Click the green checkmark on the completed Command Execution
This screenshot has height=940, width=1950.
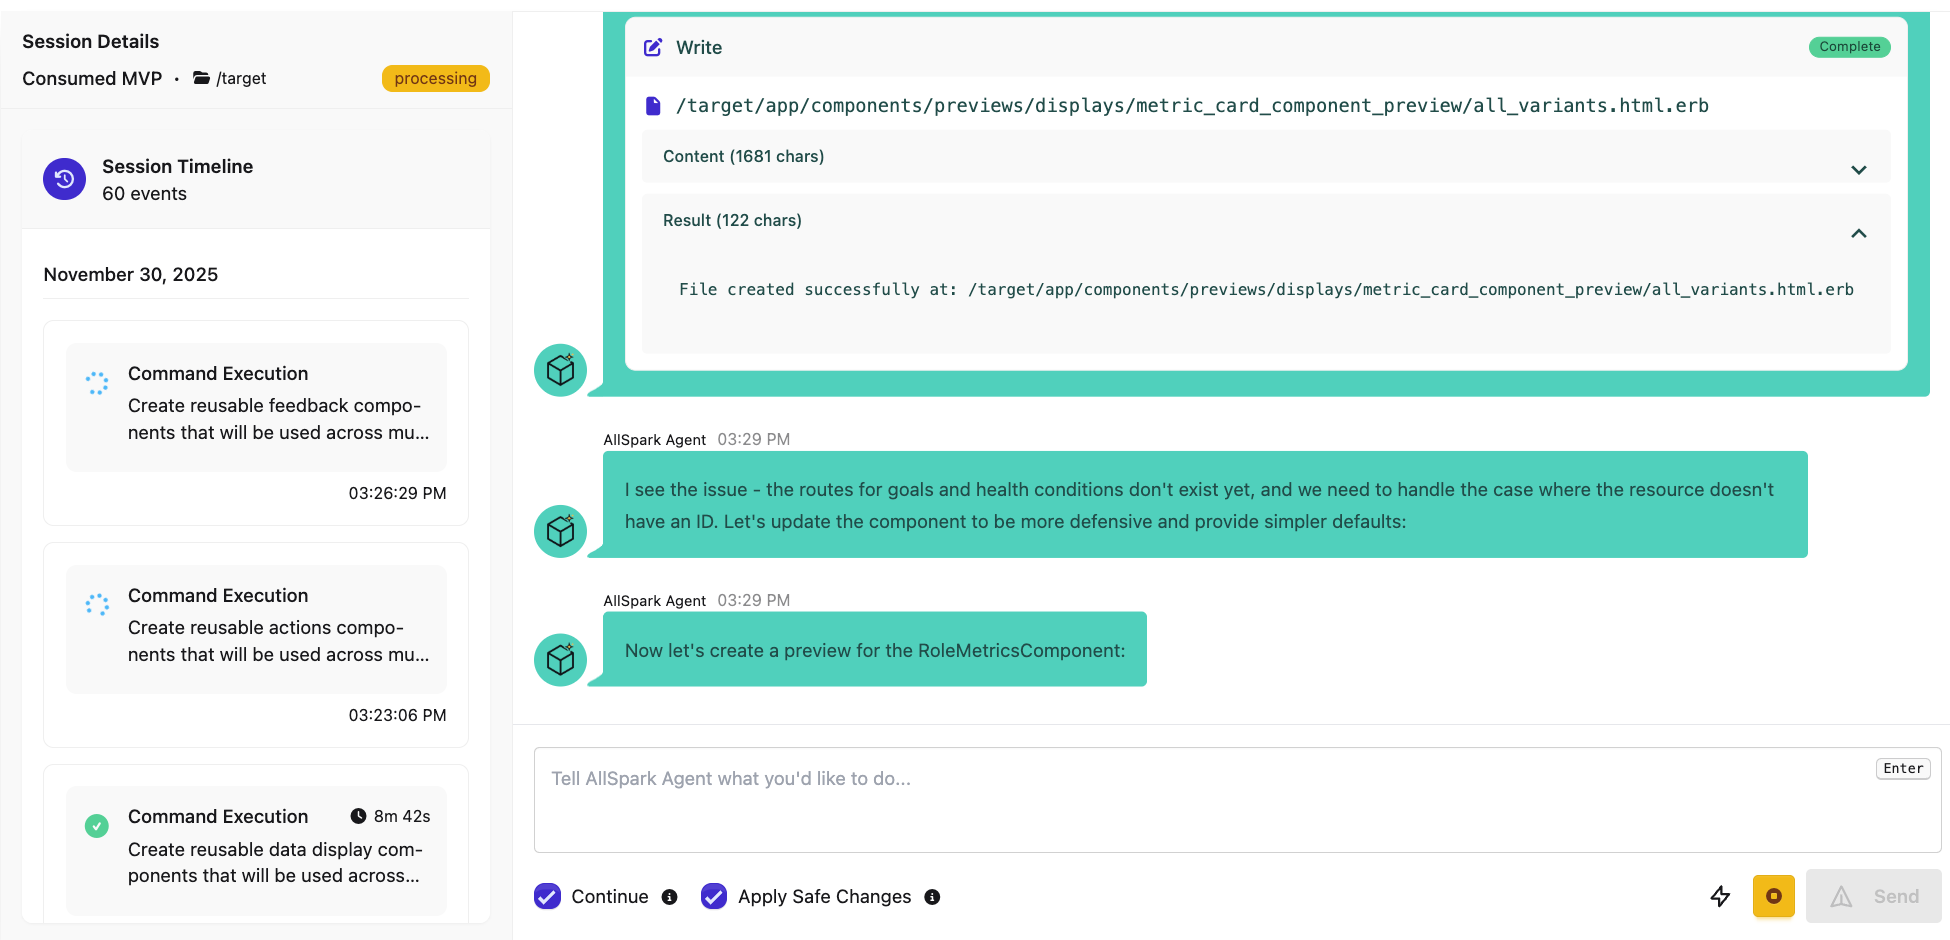(x=96, y=826)
